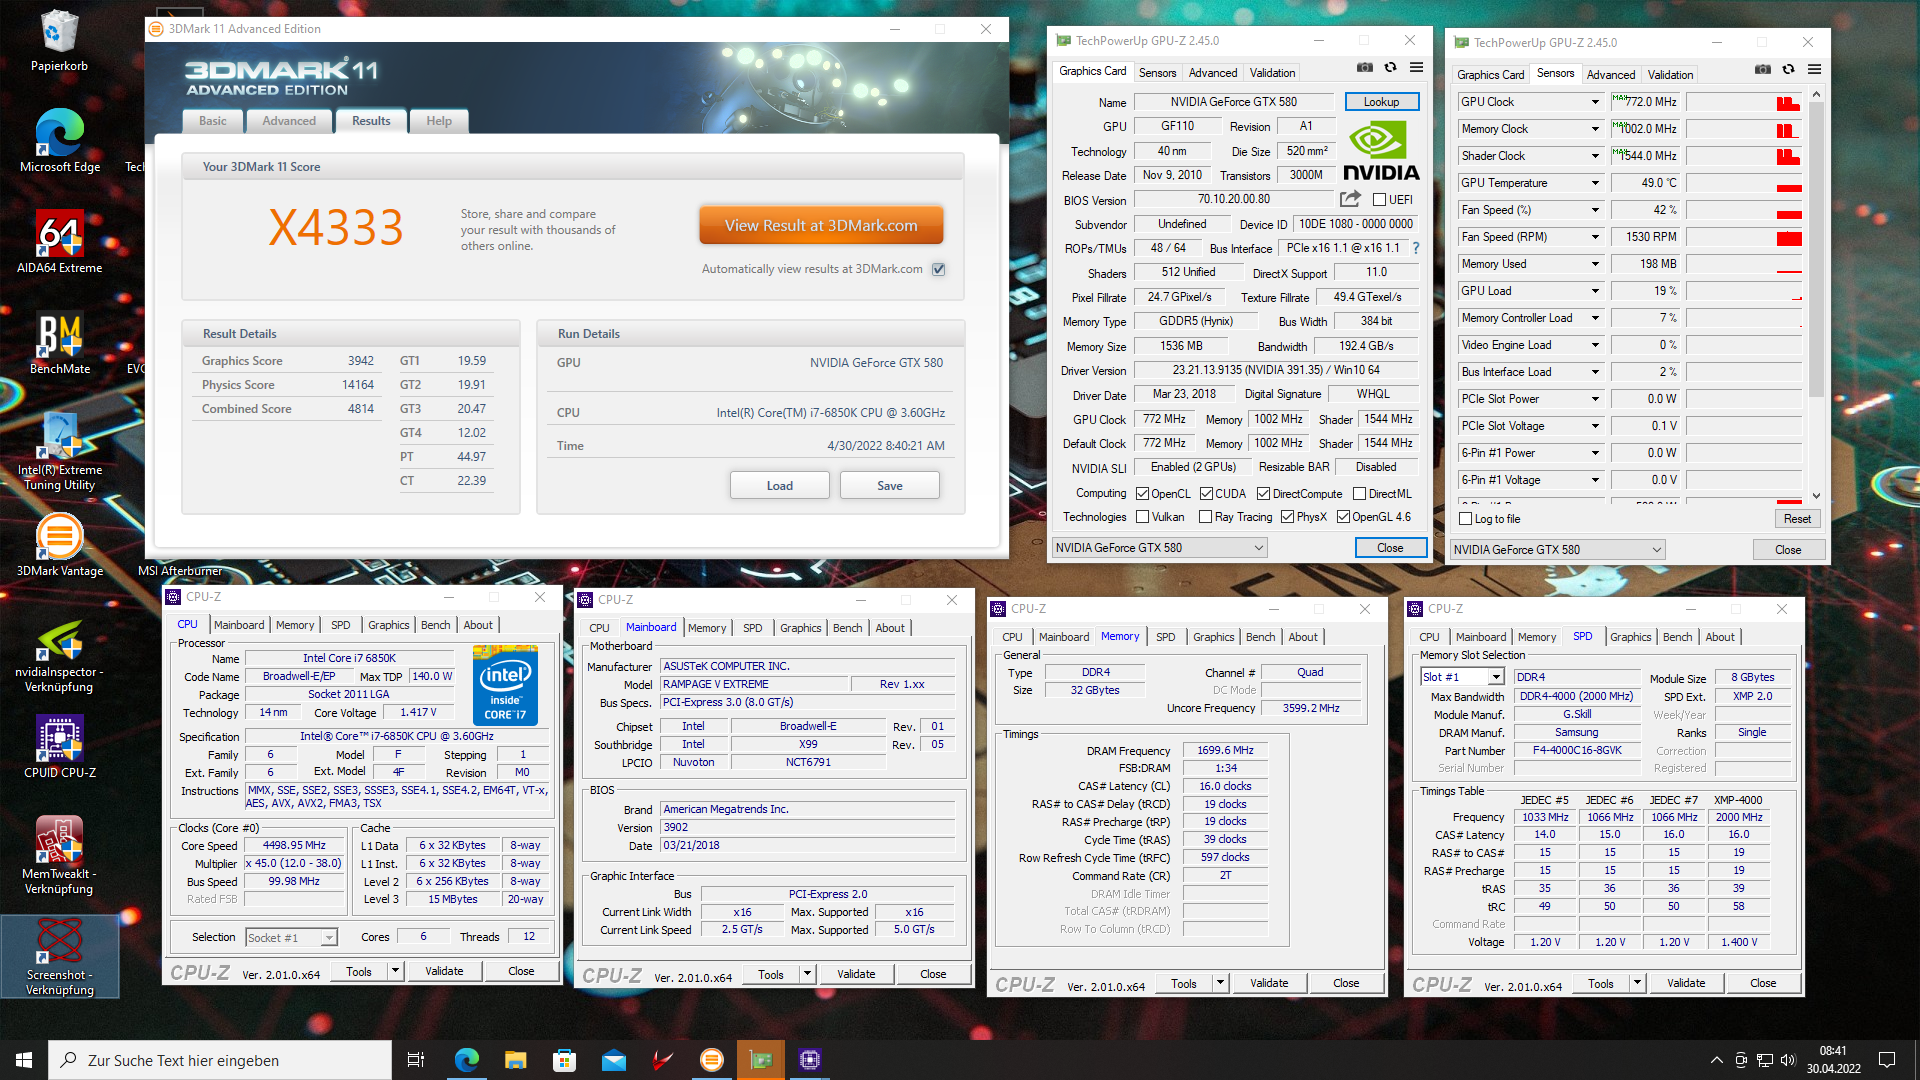Viewport: 1920px width, 1080px height.
Task: Open the Mail app on the taskbar
Action: 613,1060
